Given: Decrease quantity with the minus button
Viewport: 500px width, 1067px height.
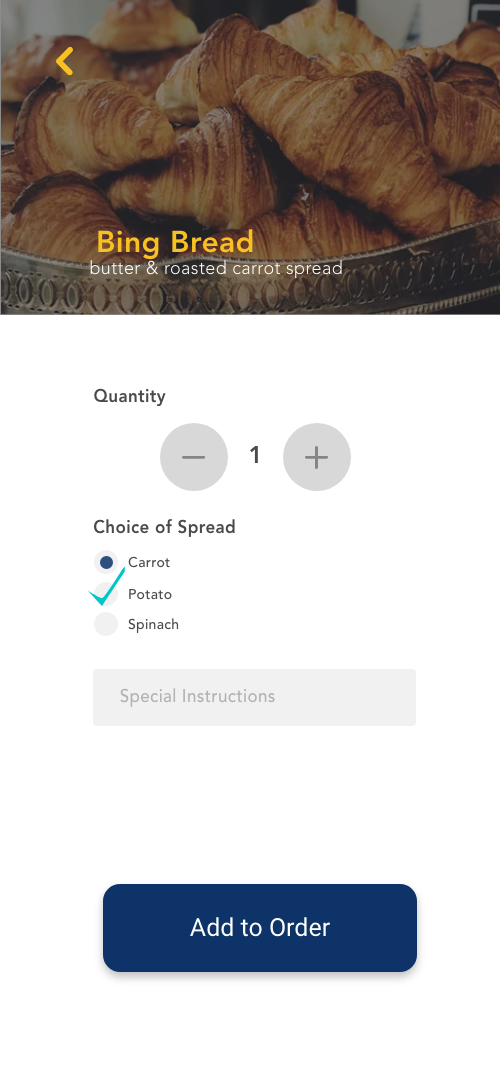Looking at the screenshot, I should [194, 457].
